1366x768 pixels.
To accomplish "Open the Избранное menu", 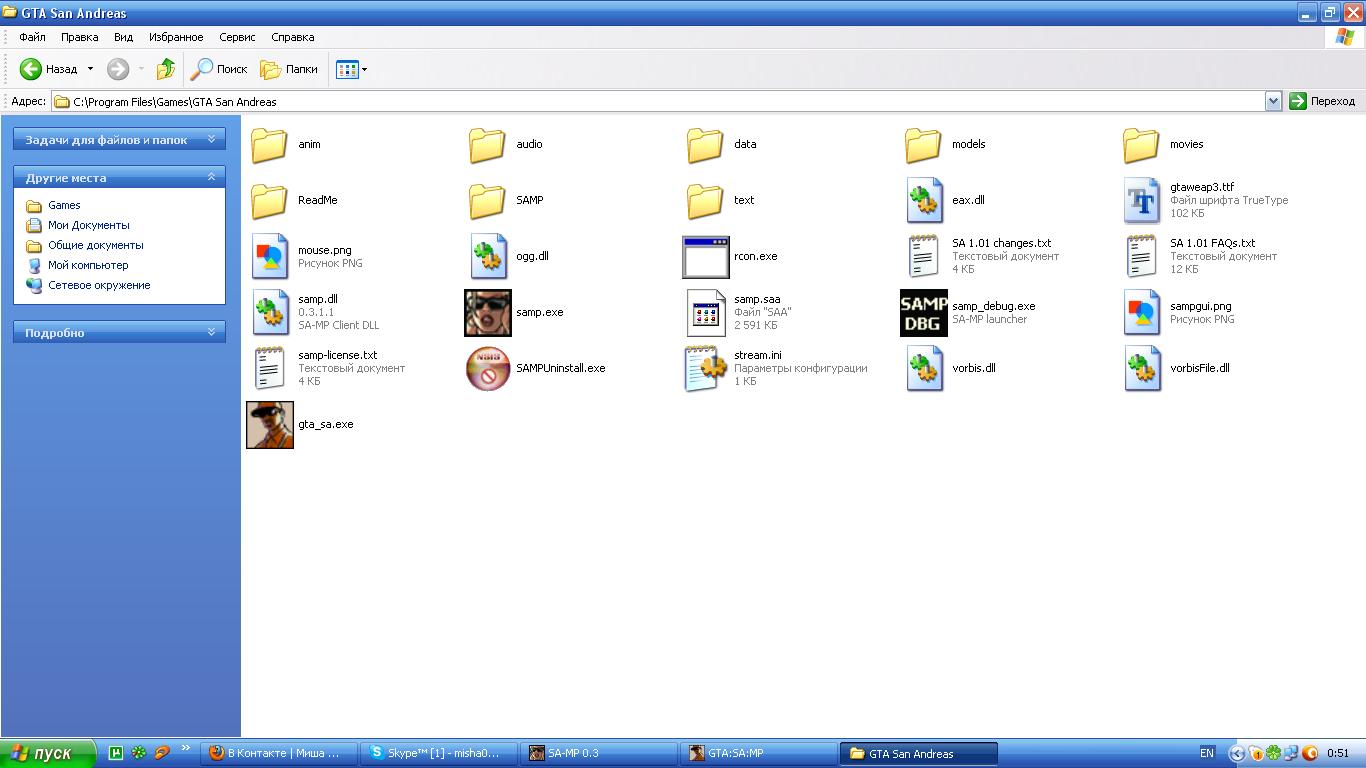I will 176,37.
